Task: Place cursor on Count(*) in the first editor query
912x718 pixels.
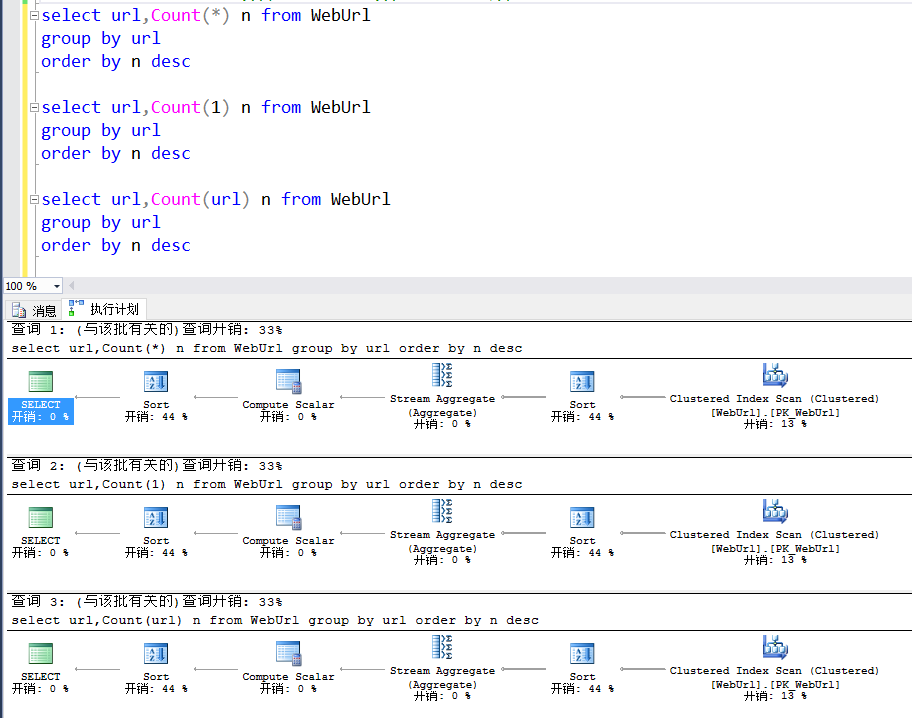Action: point(190,15)
